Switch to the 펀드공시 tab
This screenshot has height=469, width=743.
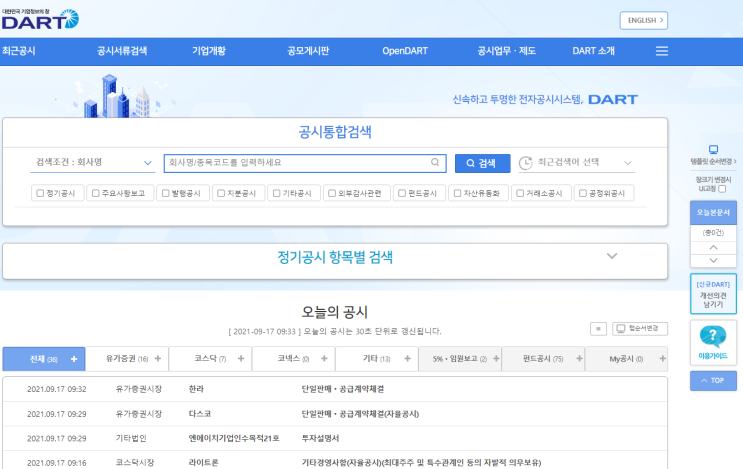(543, 359)
